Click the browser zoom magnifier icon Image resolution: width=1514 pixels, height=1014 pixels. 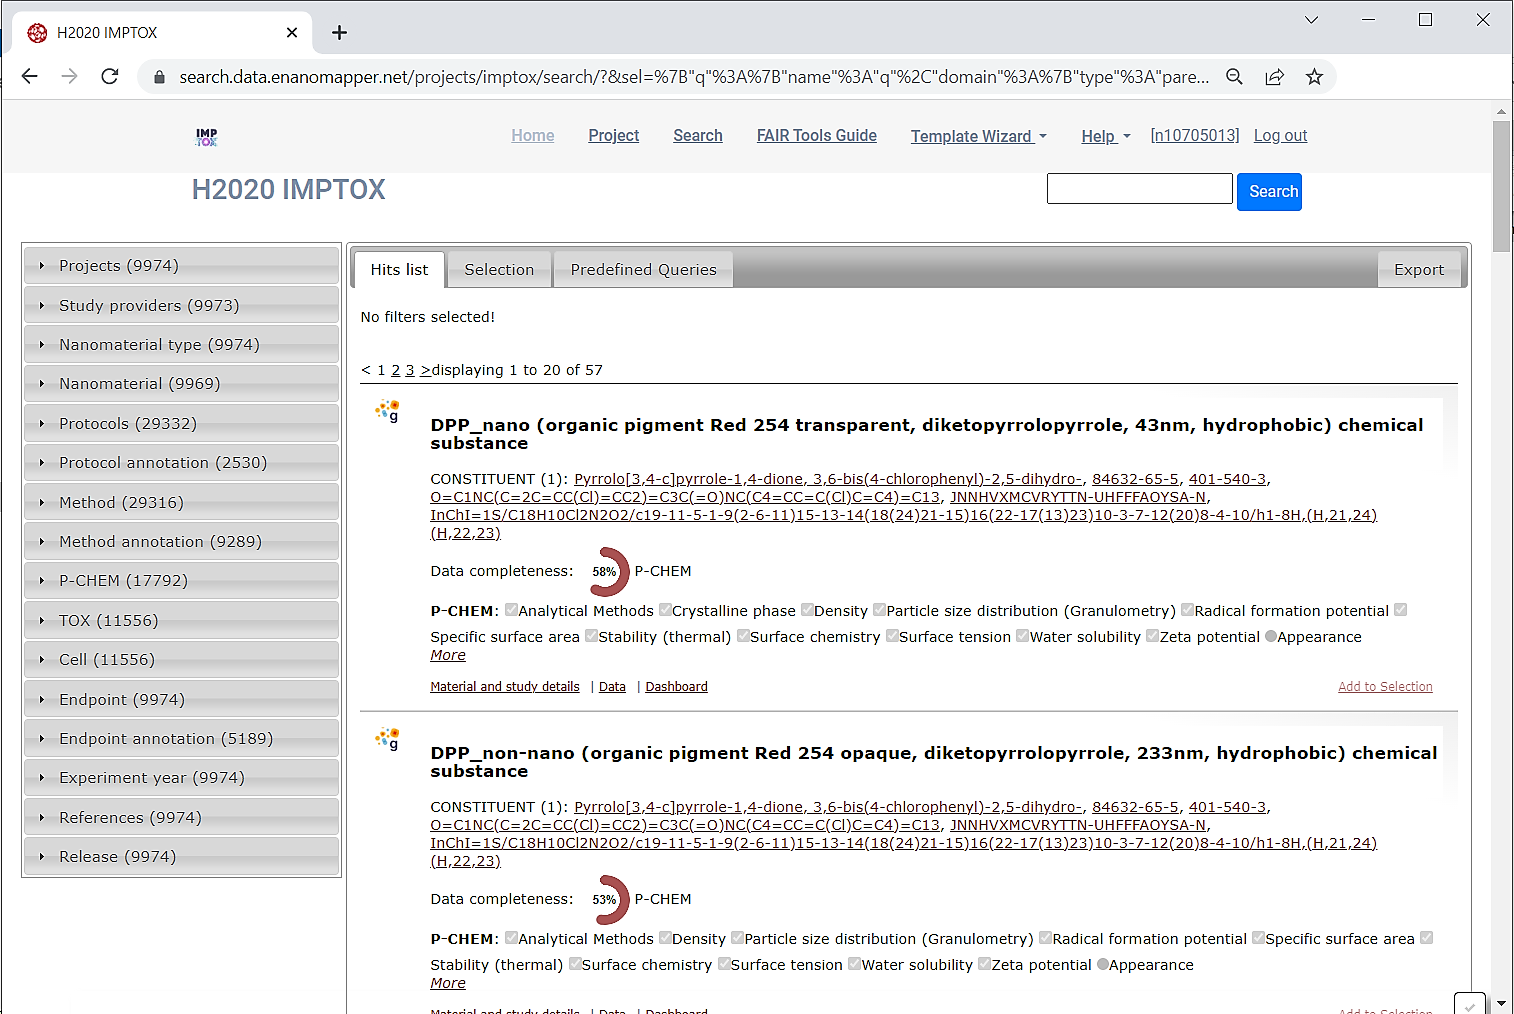(x=1234, y=77)
